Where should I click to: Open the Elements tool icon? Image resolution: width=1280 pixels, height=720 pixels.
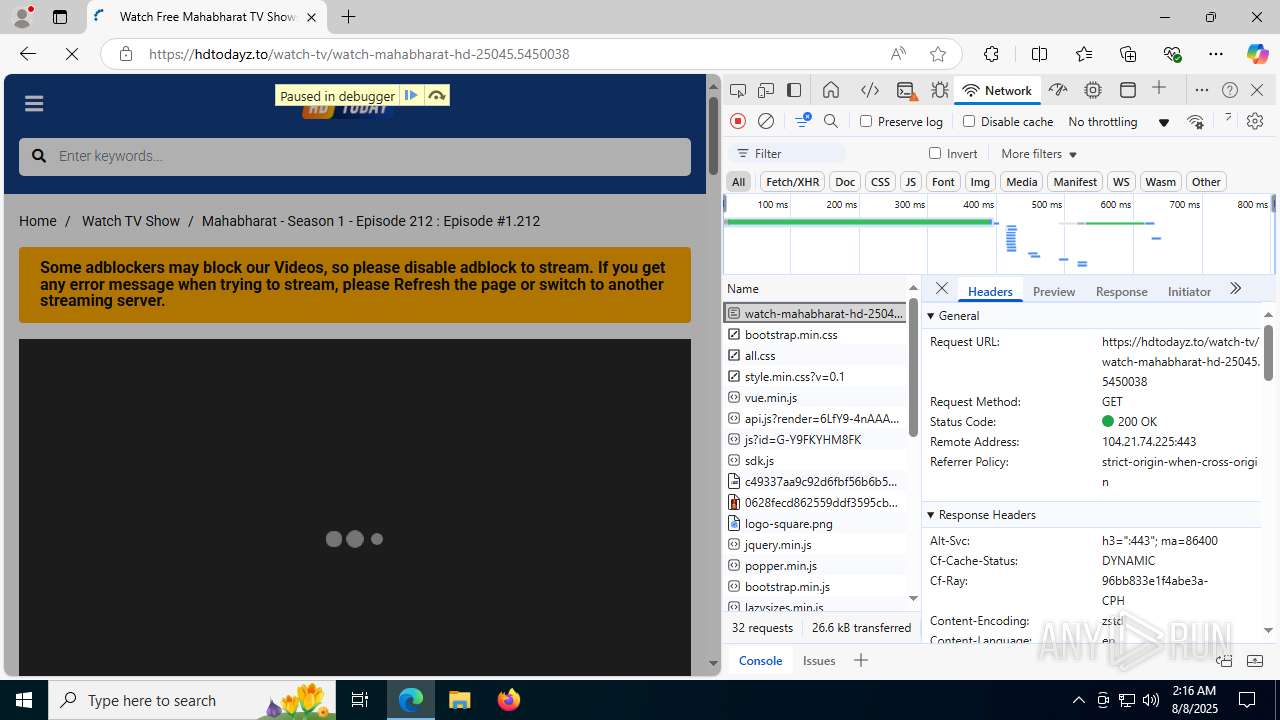point(870,90)
